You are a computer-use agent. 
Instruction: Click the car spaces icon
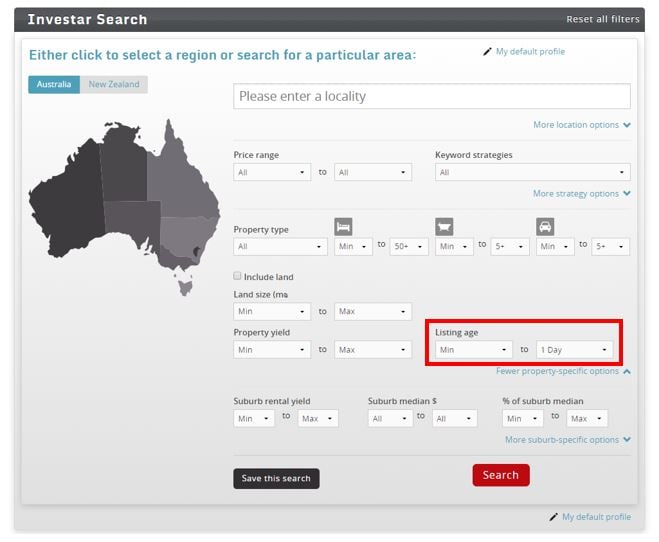click(545, 227)
